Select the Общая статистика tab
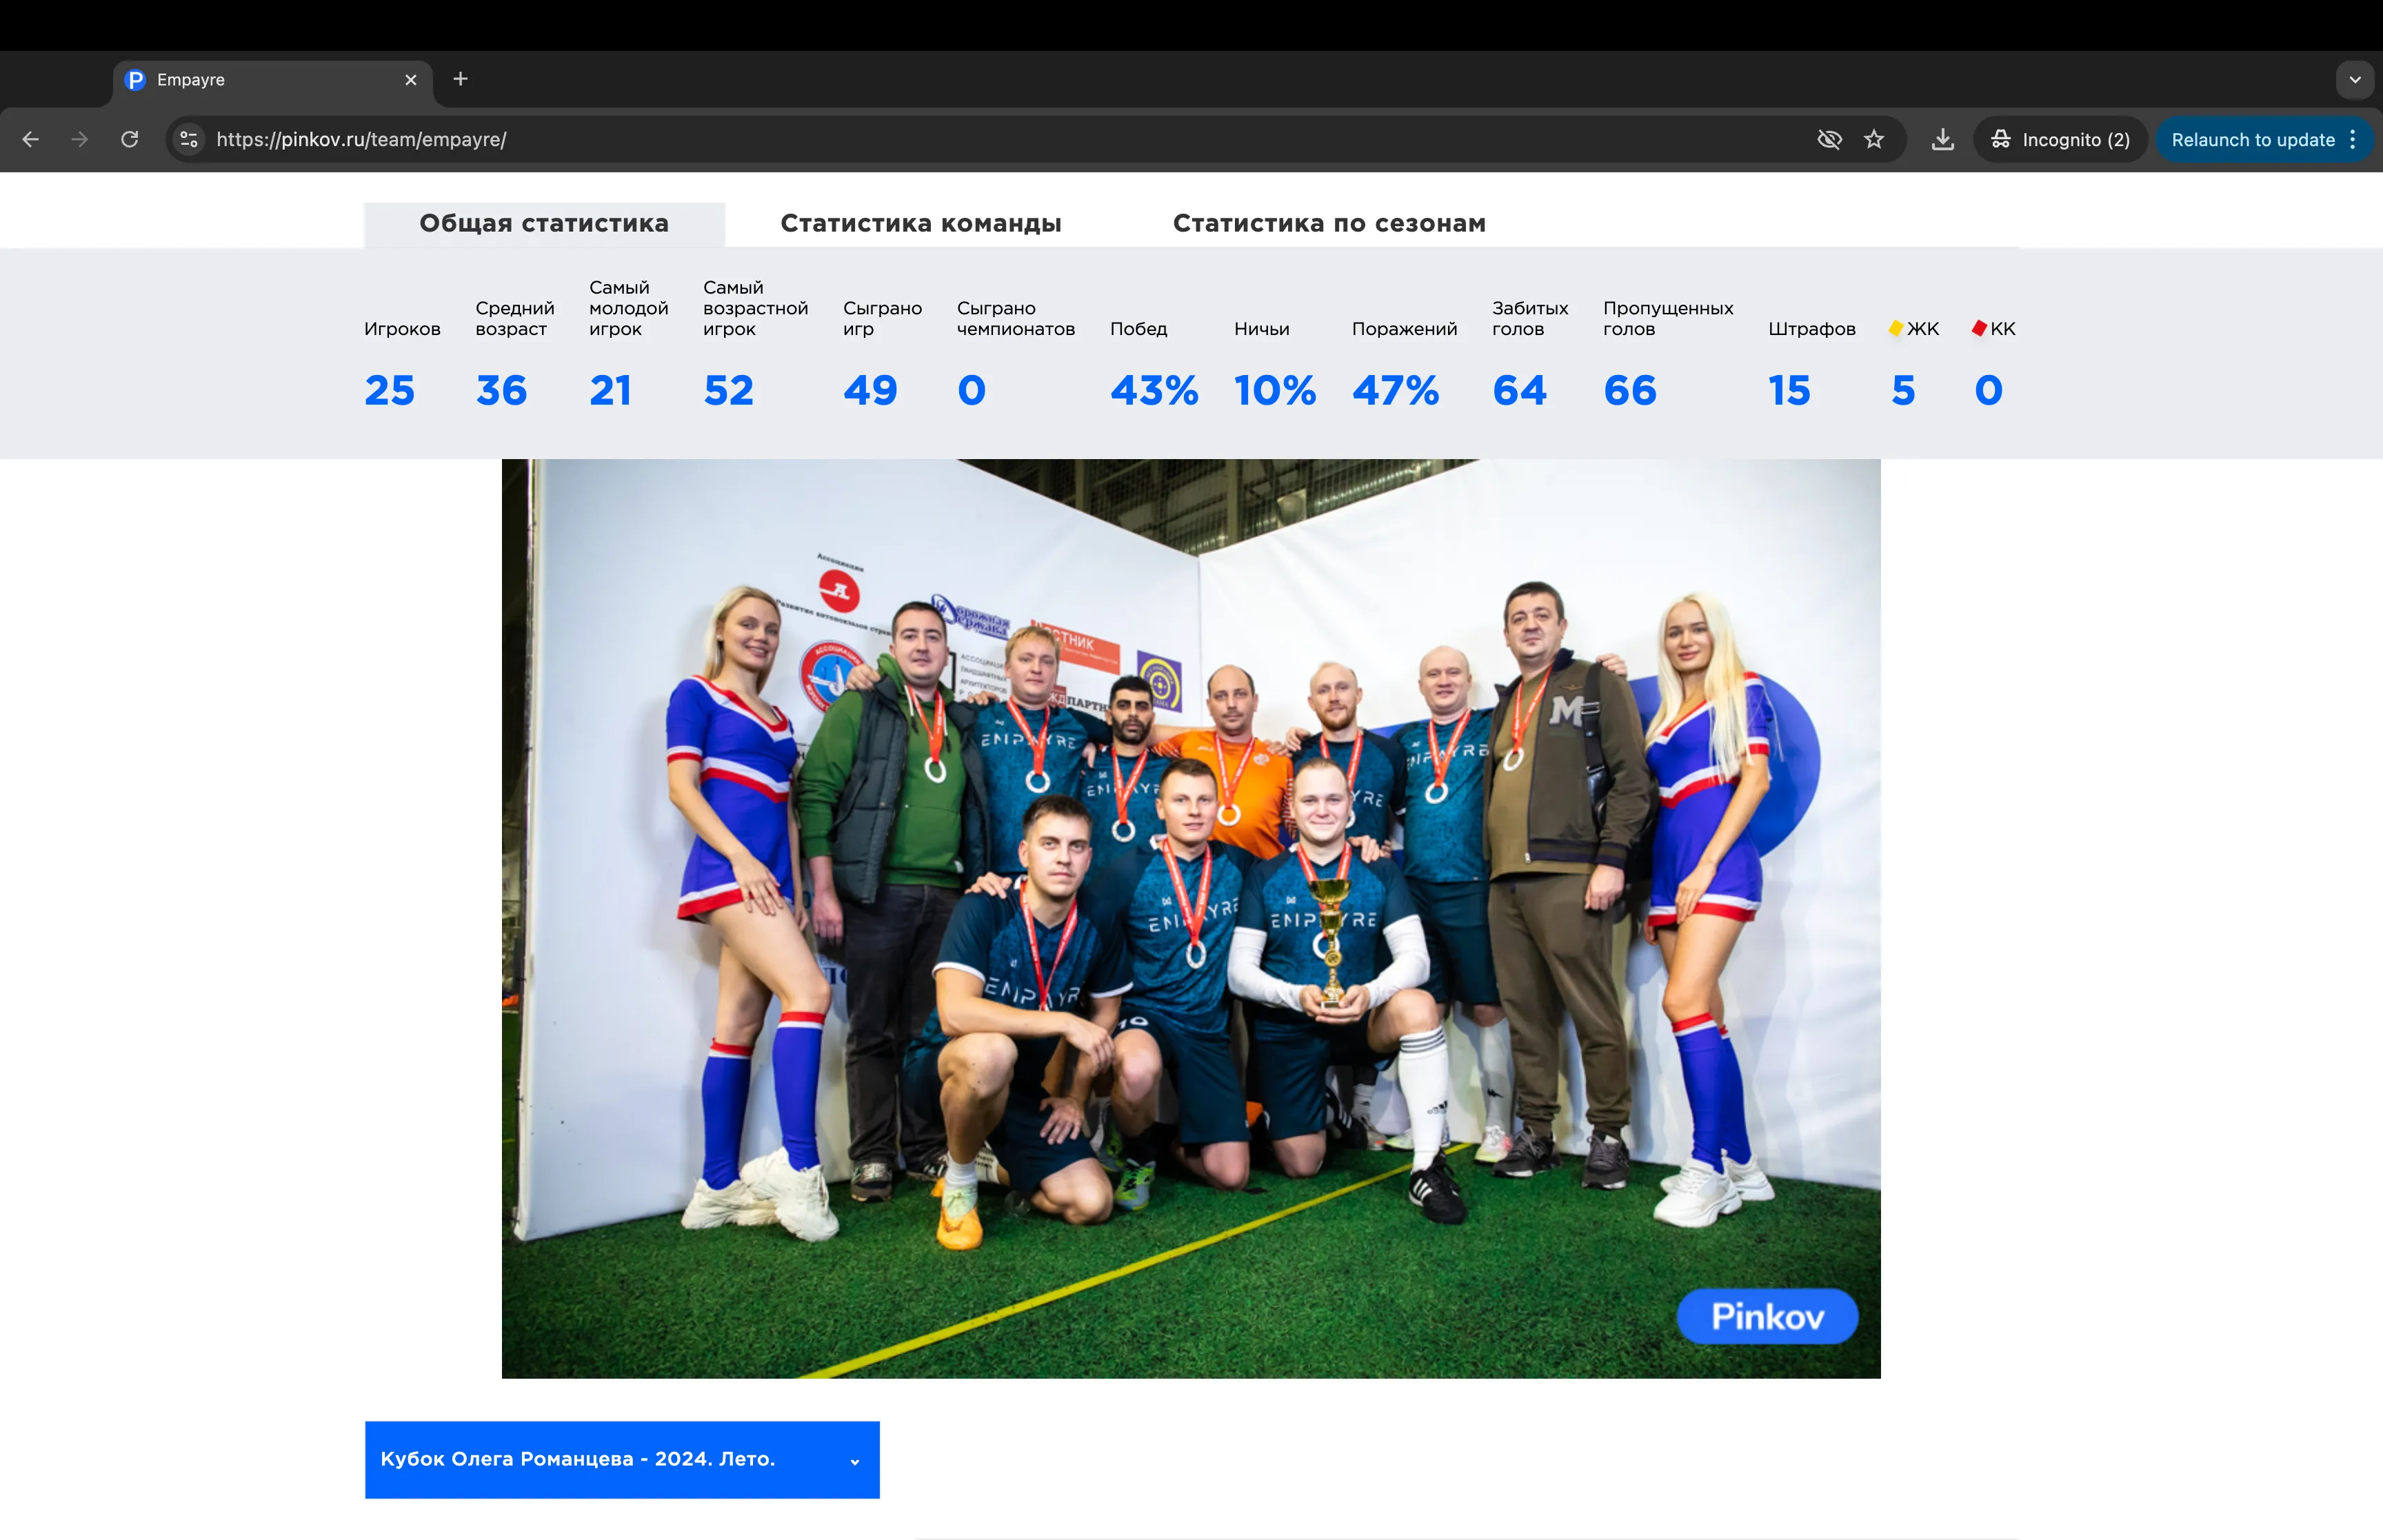 point(544,224)
